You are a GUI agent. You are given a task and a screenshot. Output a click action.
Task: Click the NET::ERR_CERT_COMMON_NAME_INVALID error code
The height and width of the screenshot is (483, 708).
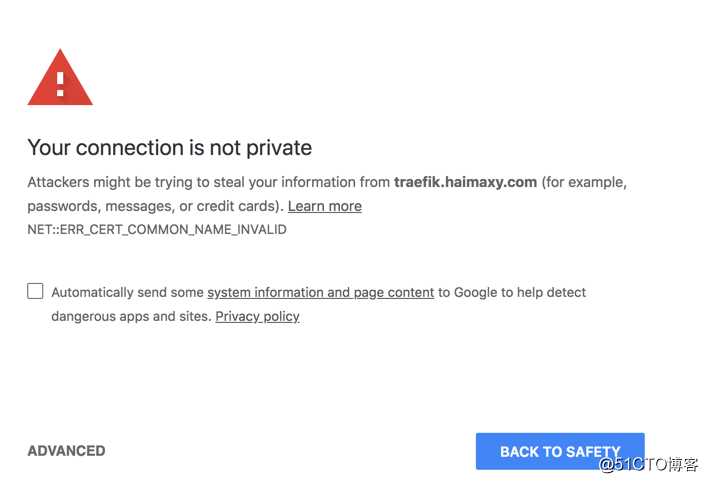(x=157, y=229)
